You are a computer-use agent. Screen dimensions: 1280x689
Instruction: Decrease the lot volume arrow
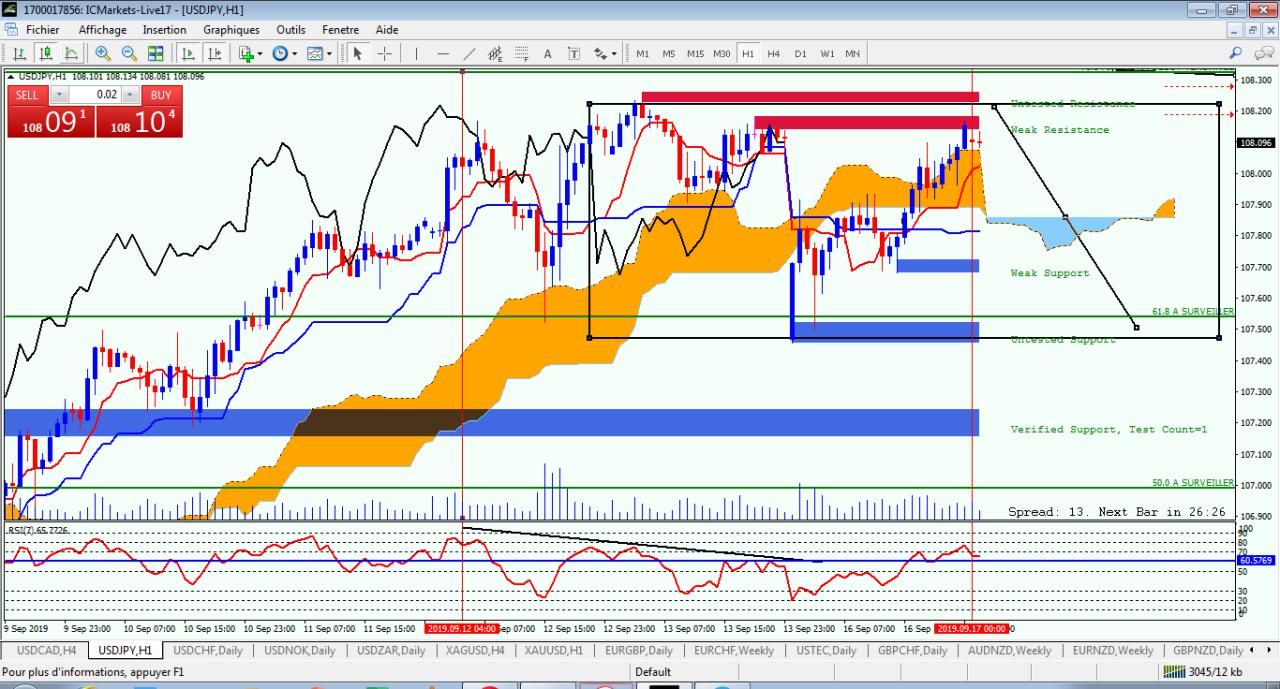[x=59, y=95]
